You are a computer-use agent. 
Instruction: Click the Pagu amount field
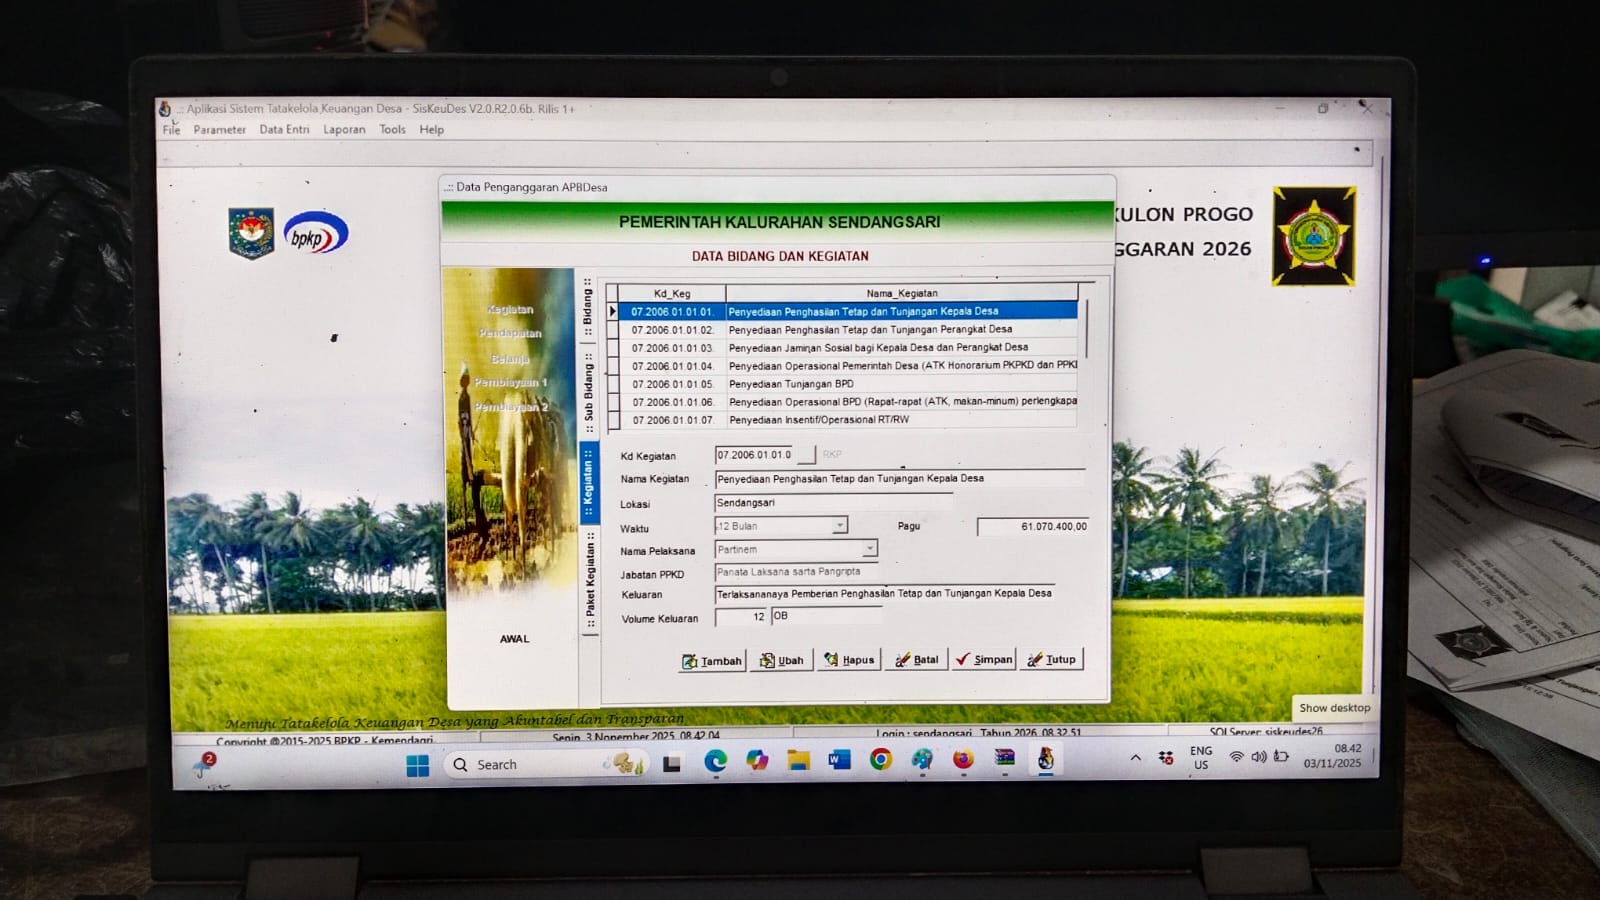click(1032, 526)
